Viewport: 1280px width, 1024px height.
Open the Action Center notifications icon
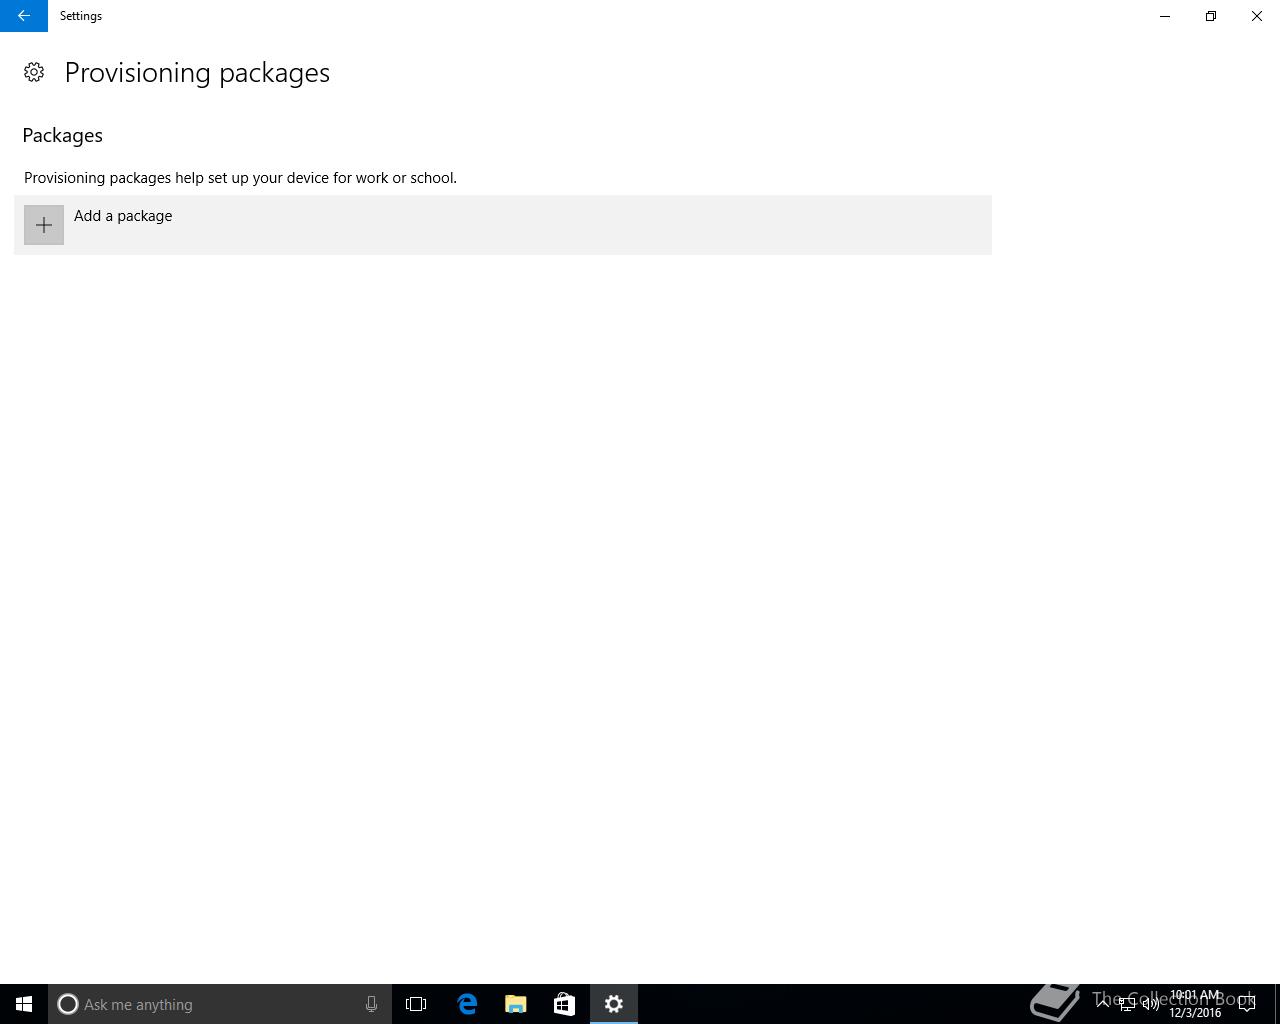1247,1004
